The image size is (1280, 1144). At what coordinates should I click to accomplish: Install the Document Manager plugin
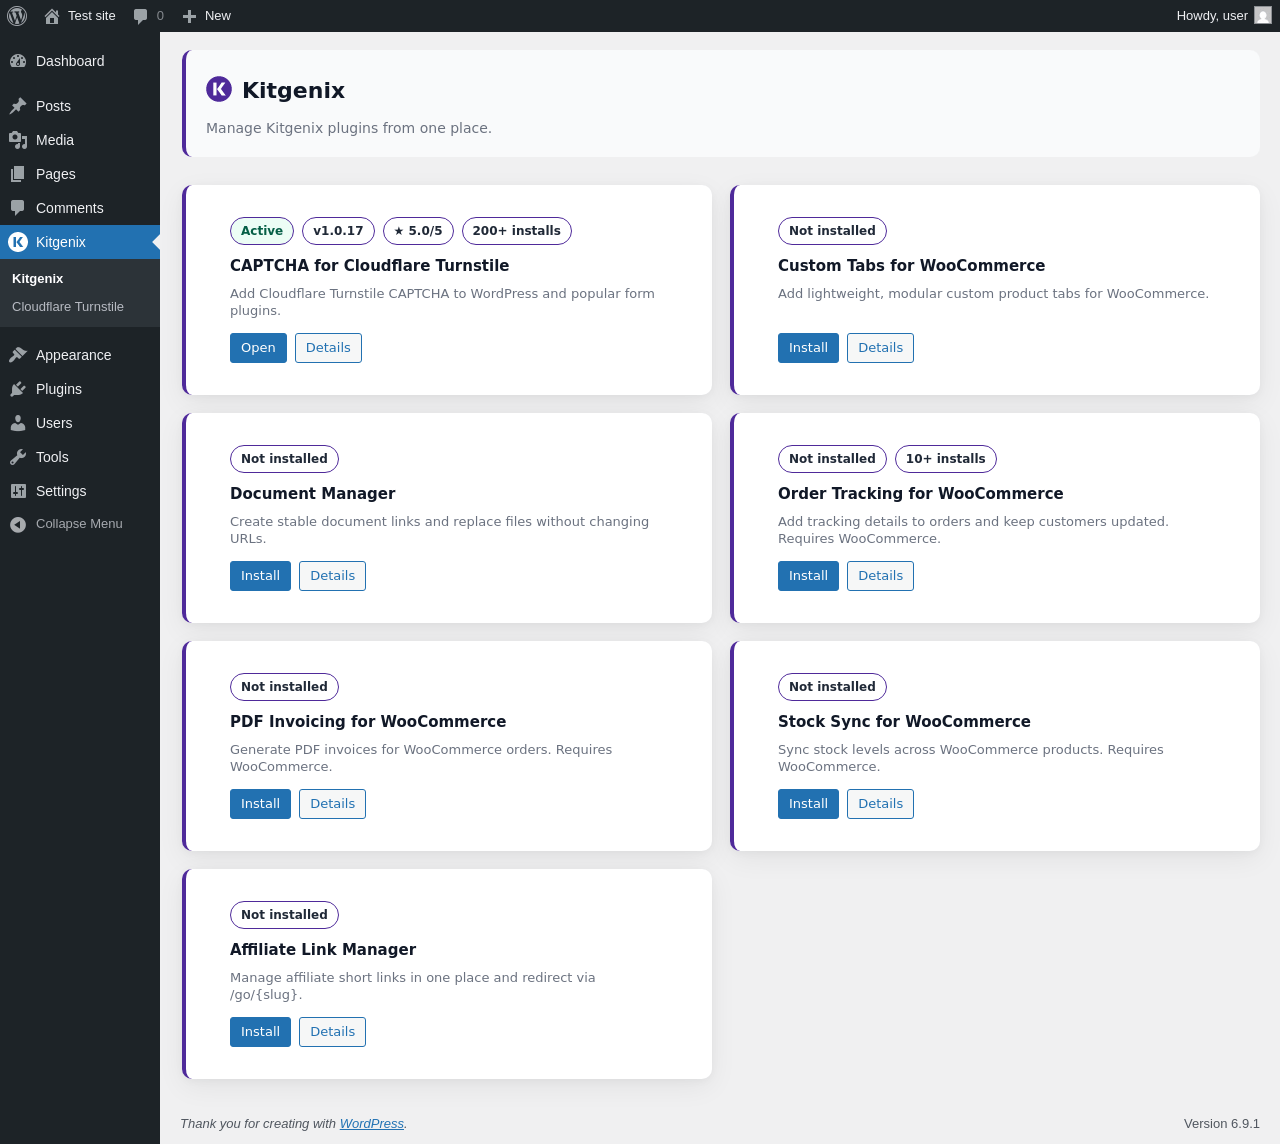(x=260, y=576)
